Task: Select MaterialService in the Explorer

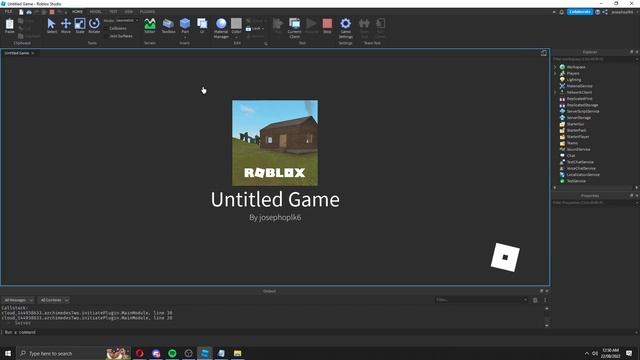Action: click(x=580, y=86)
